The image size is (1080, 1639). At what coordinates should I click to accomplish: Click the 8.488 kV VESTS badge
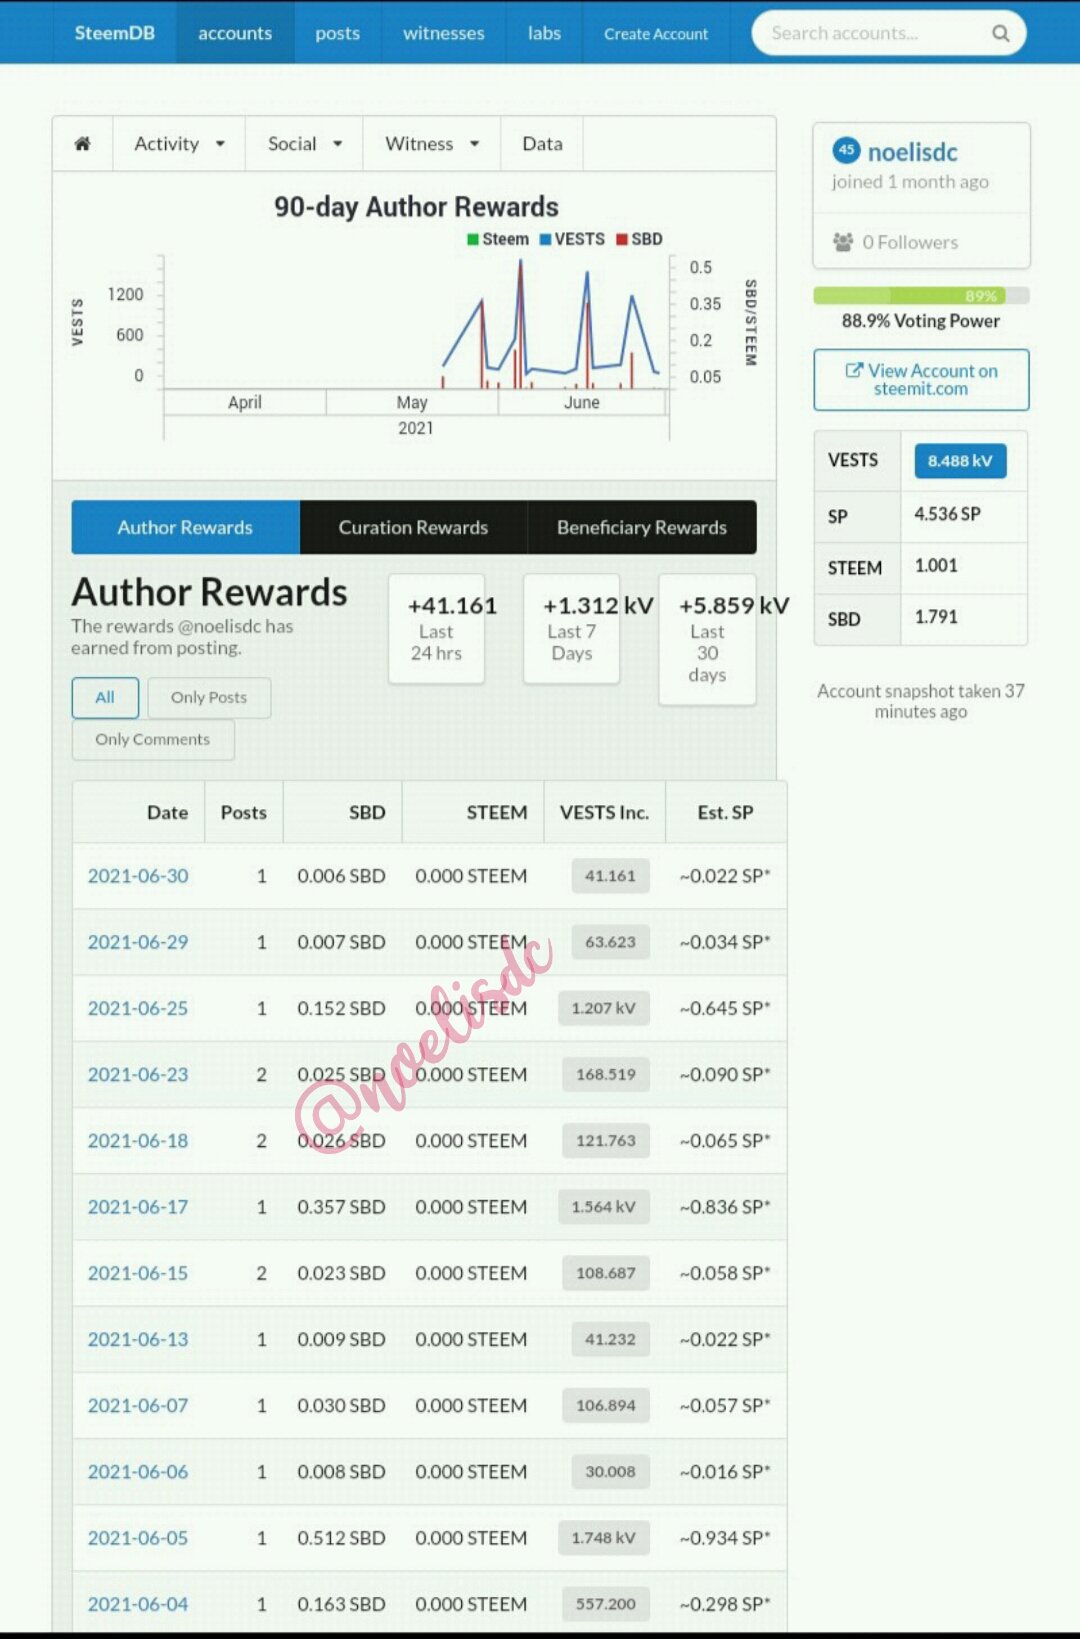pos(960,460)
